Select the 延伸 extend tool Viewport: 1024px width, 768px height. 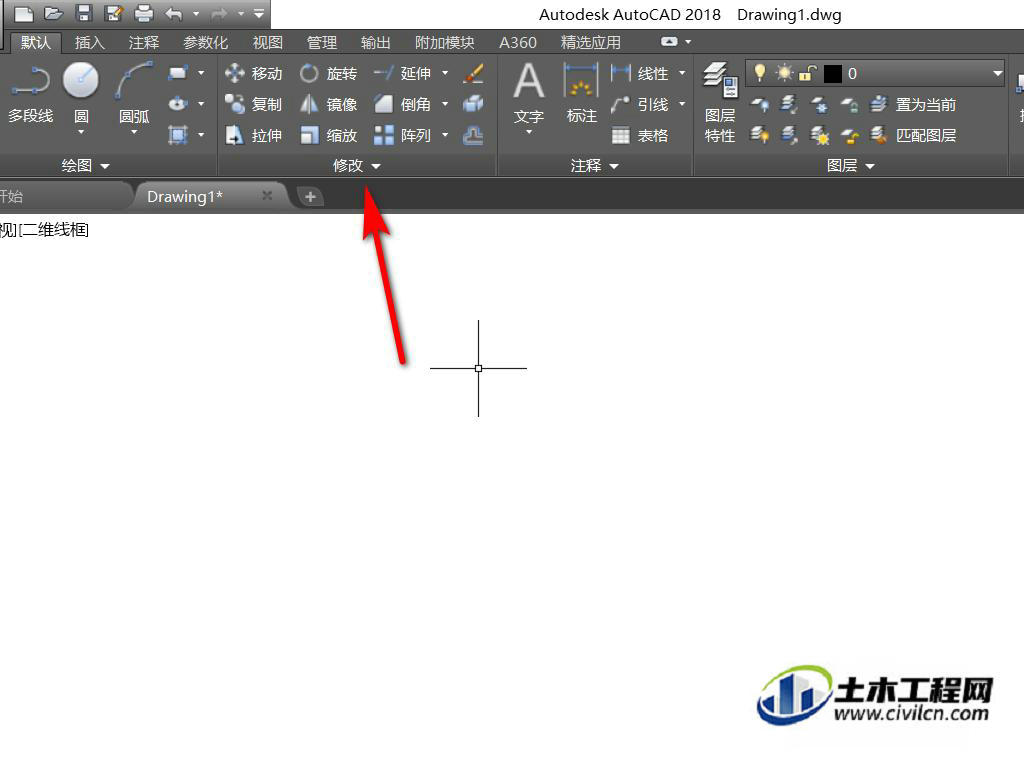tap(402, 73)
